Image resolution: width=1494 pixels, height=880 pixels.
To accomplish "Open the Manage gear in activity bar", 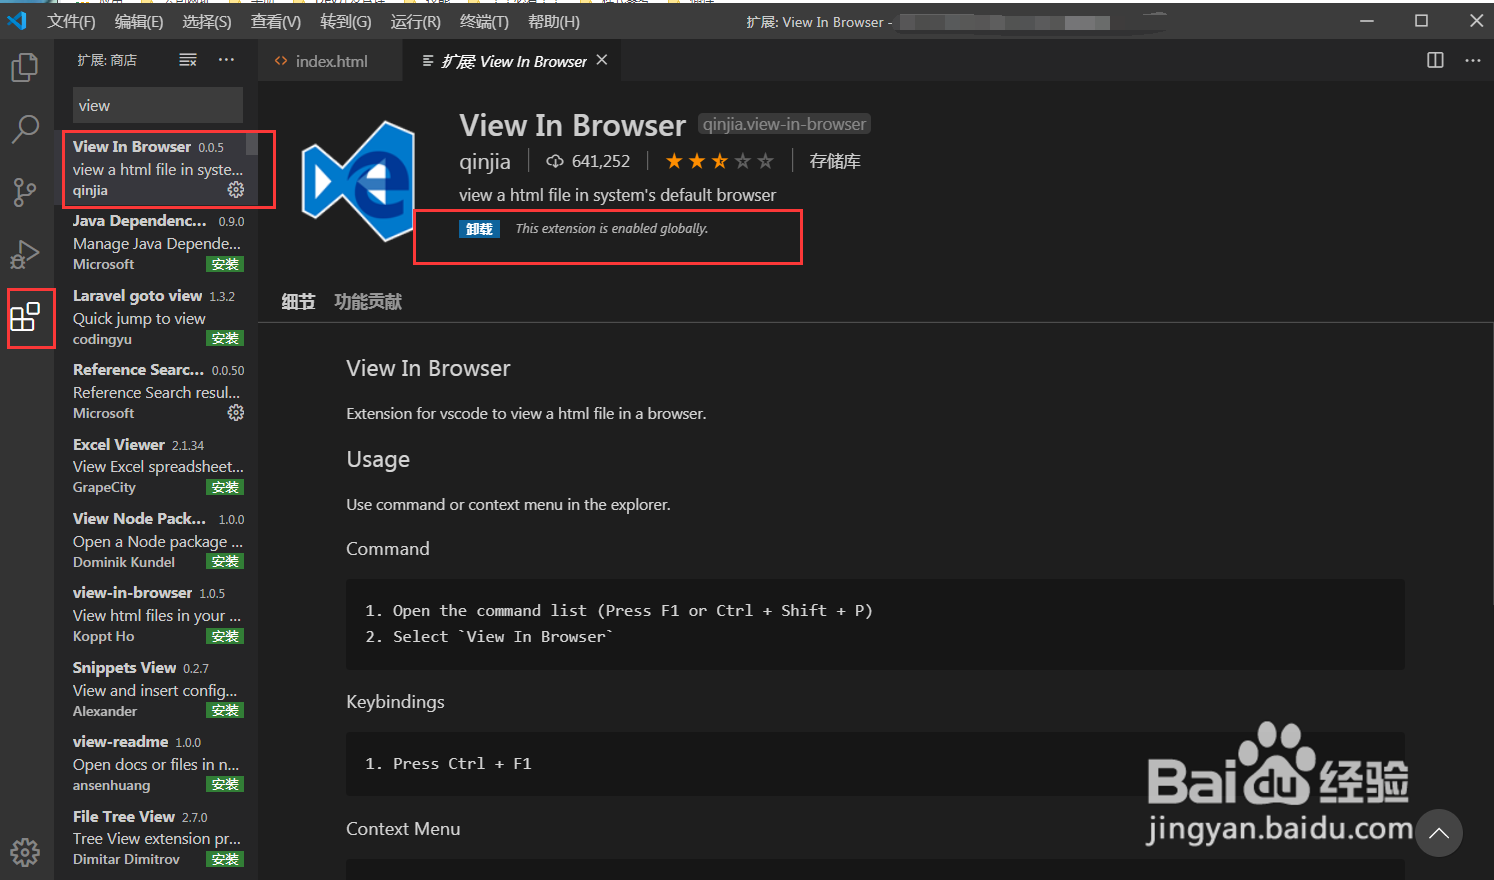I will pos(25,852).
